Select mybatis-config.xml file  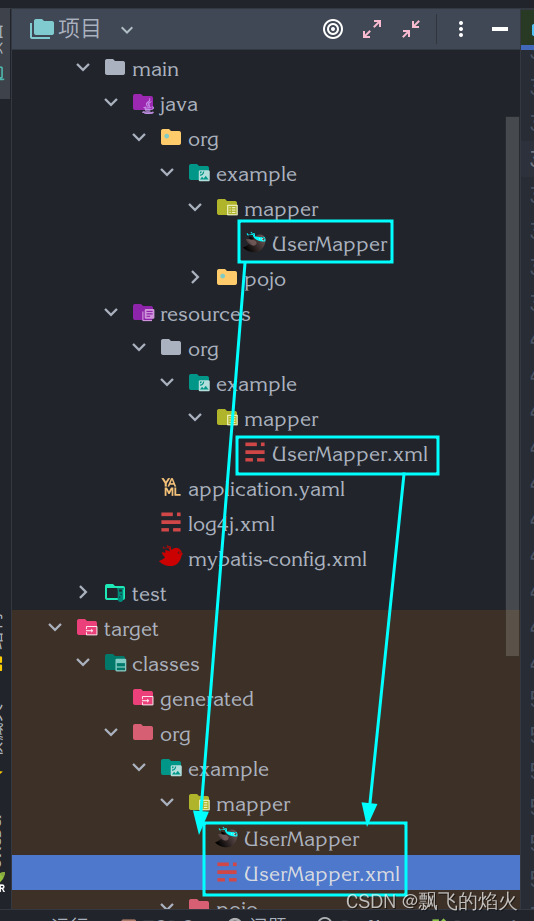[277, 559]
